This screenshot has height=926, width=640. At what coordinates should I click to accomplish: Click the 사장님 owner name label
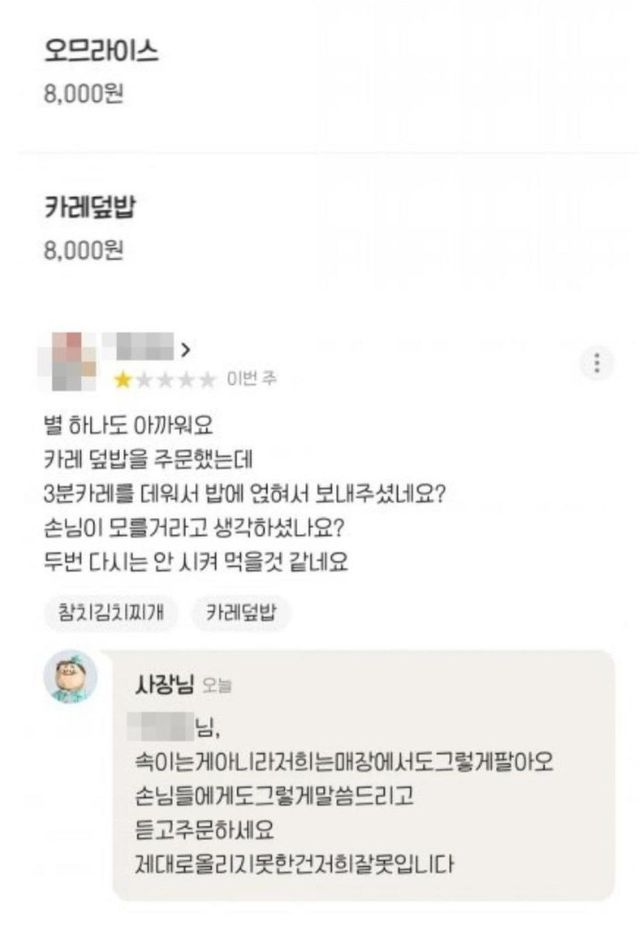(164, 684)
